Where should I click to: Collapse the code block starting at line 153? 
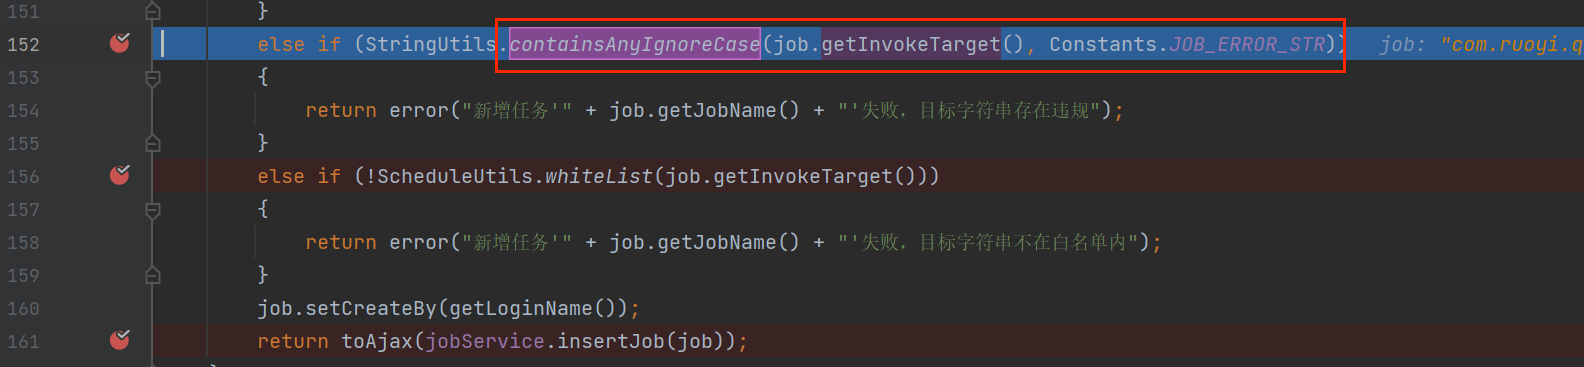point(153,77)
